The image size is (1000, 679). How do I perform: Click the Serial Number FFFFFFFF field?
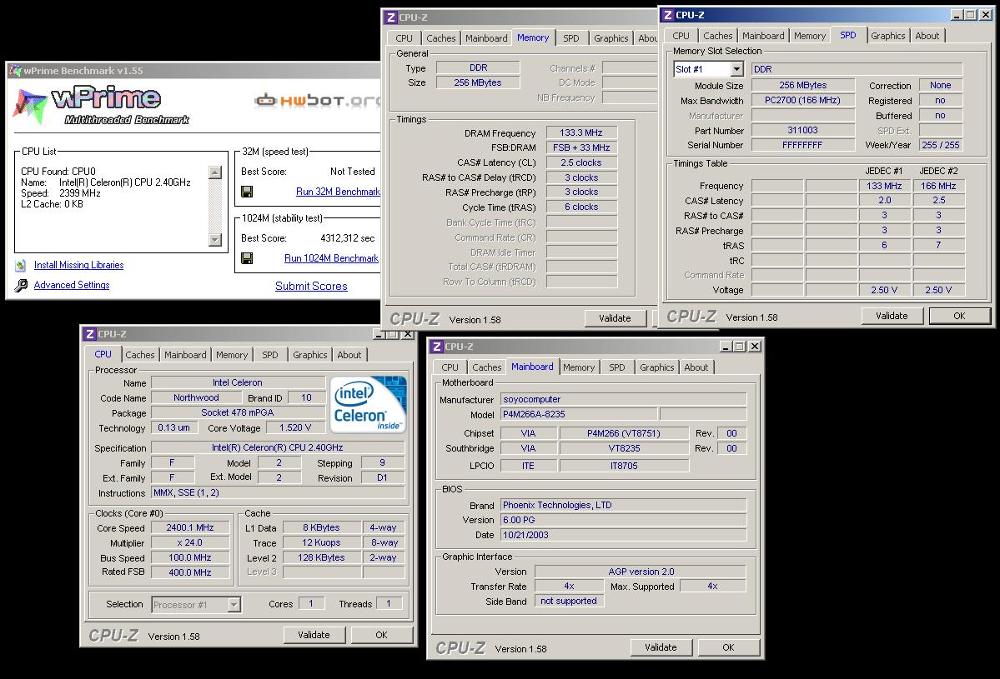[x=803, y=145]
